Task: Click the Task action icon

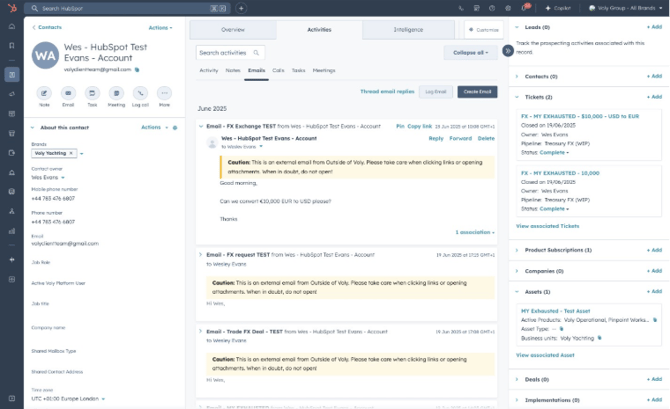Action: tap(92, 93)
